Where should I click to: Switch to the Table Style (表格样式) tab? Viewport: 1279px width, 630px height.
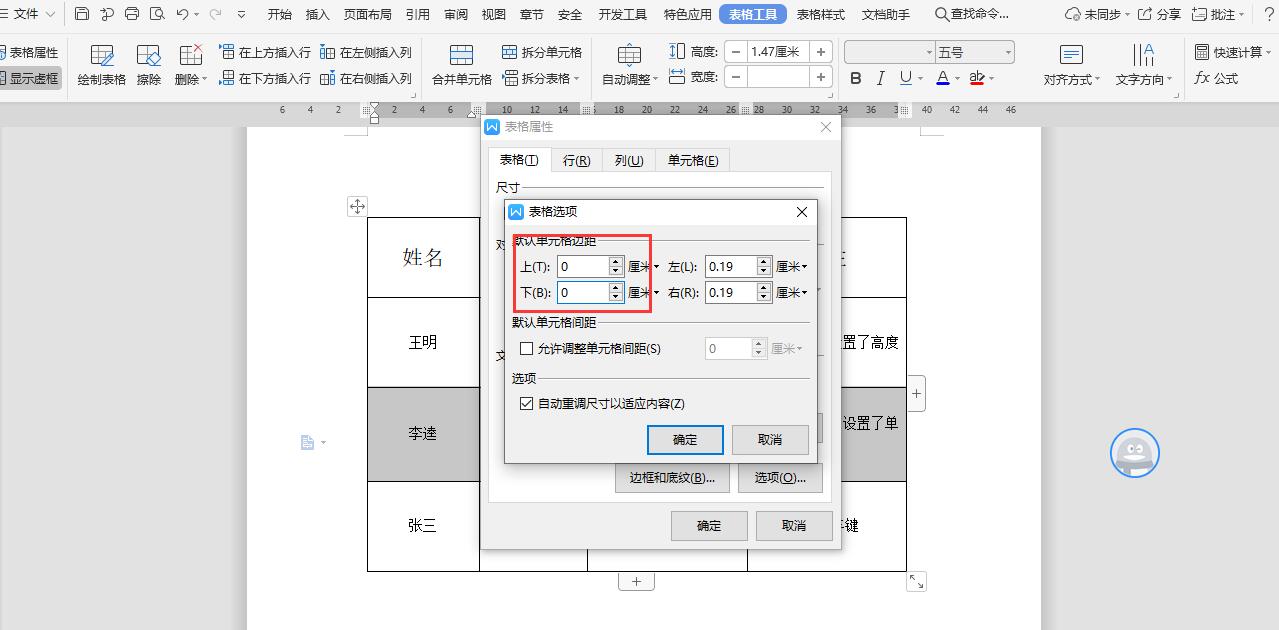820,14
